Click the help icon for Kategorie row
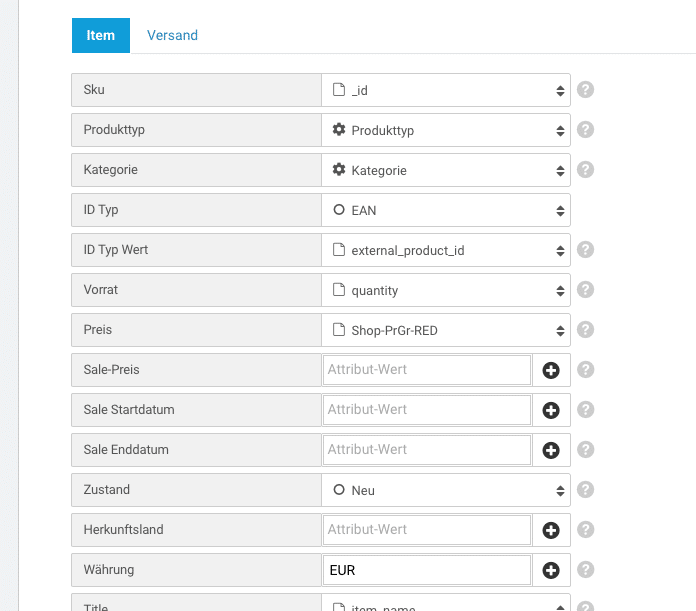Viewport: 696px width, 611px height. (586, 170)
